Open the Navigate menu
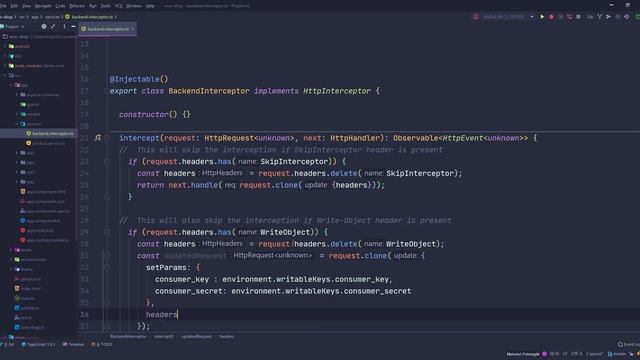 coord(43,6)
